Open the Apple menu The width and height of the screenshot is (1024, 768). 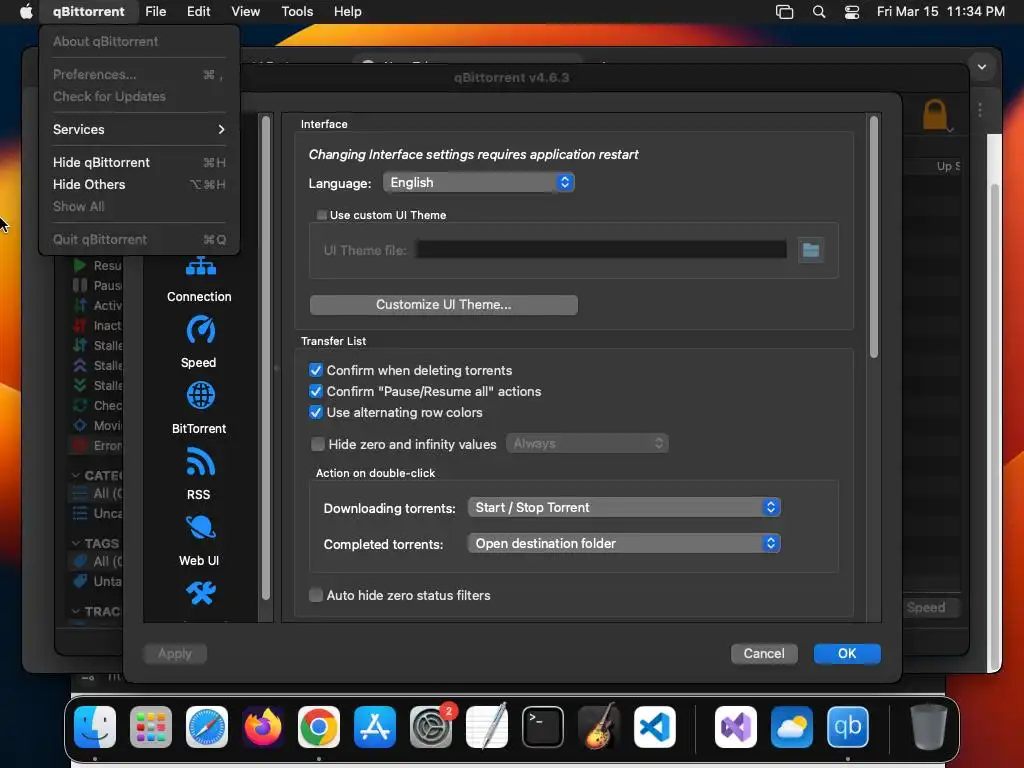tap(26, 12)
